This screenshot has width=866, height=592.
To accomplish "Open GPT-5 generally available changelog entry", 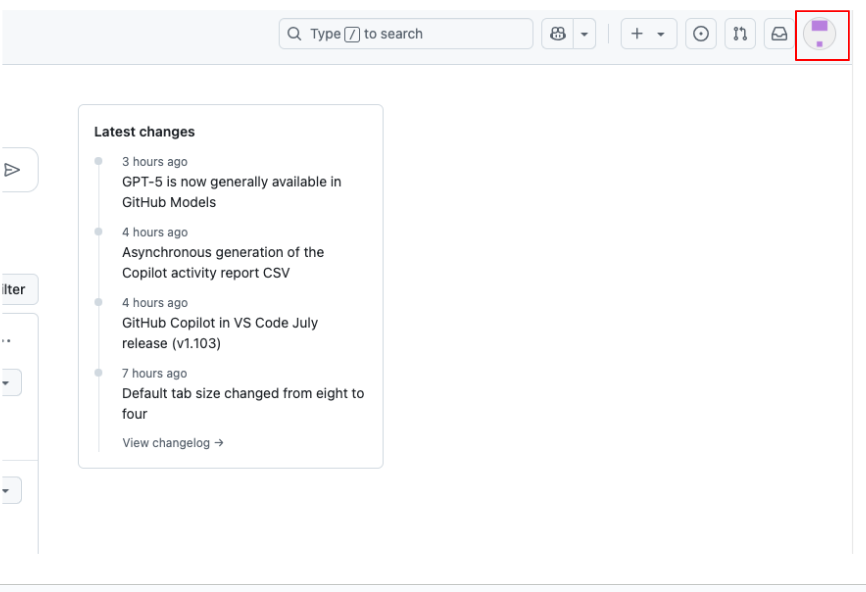I will (x=231, y=192).
